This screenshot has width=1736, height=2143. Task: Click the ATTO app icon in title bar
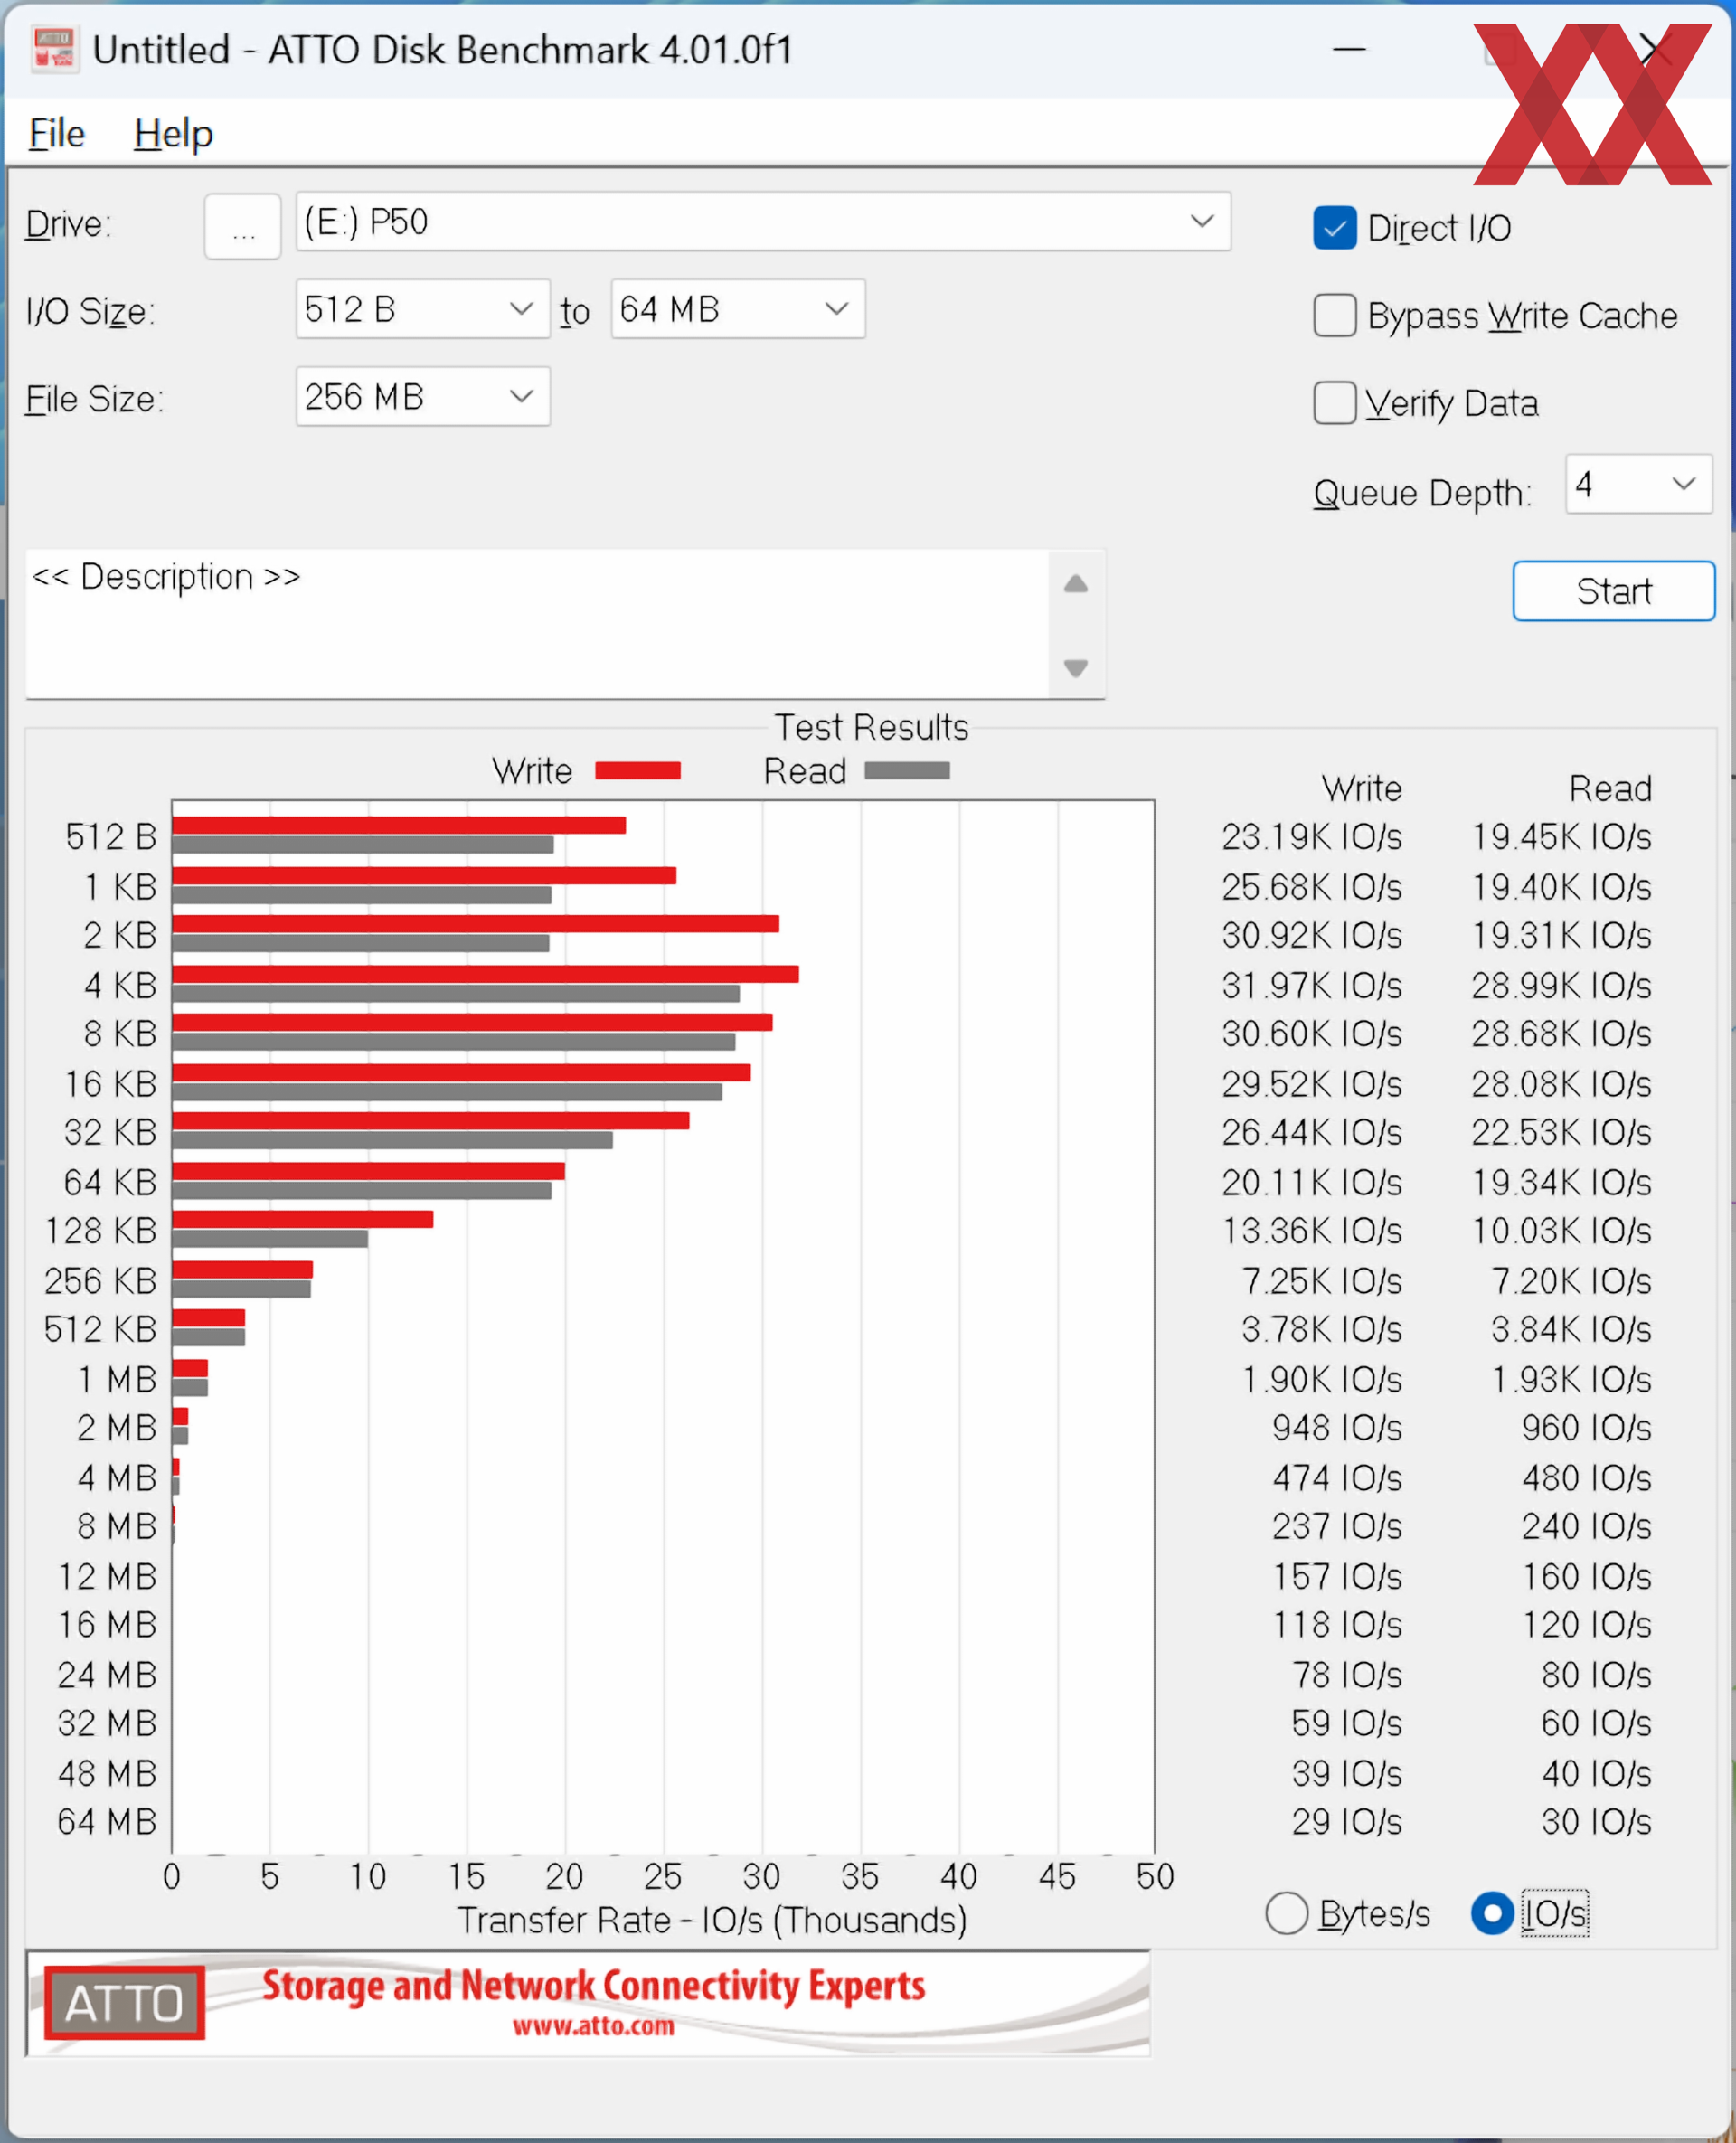click(x=54, y=49)
